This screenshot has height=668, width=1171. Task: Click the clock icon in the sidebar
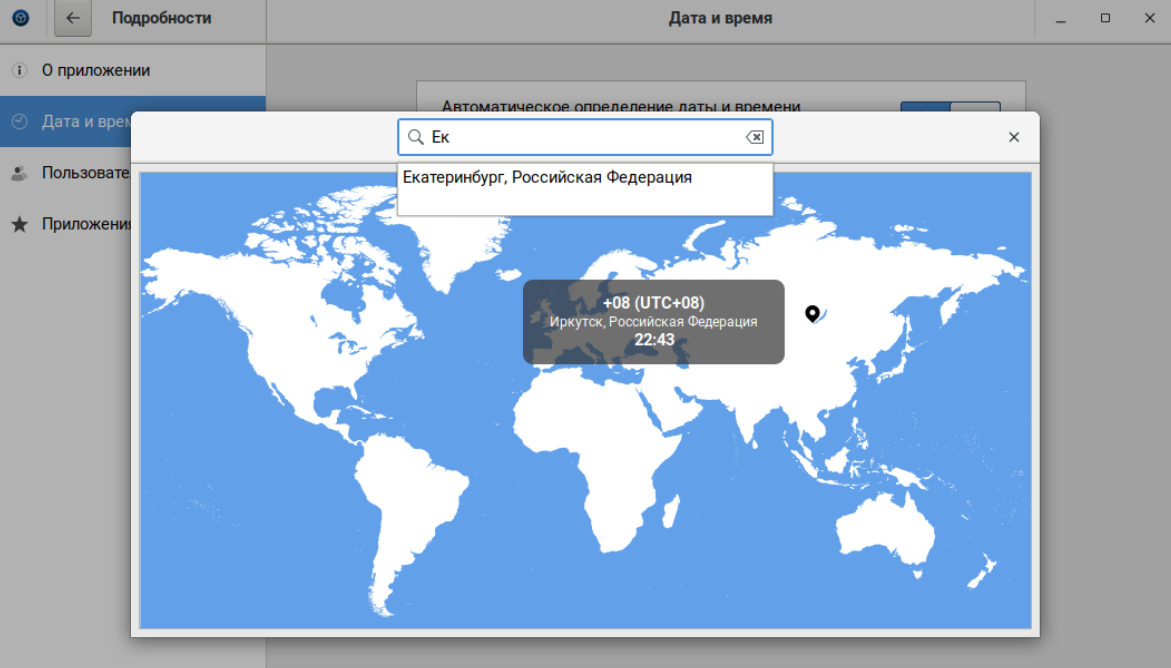coord(19,121)
